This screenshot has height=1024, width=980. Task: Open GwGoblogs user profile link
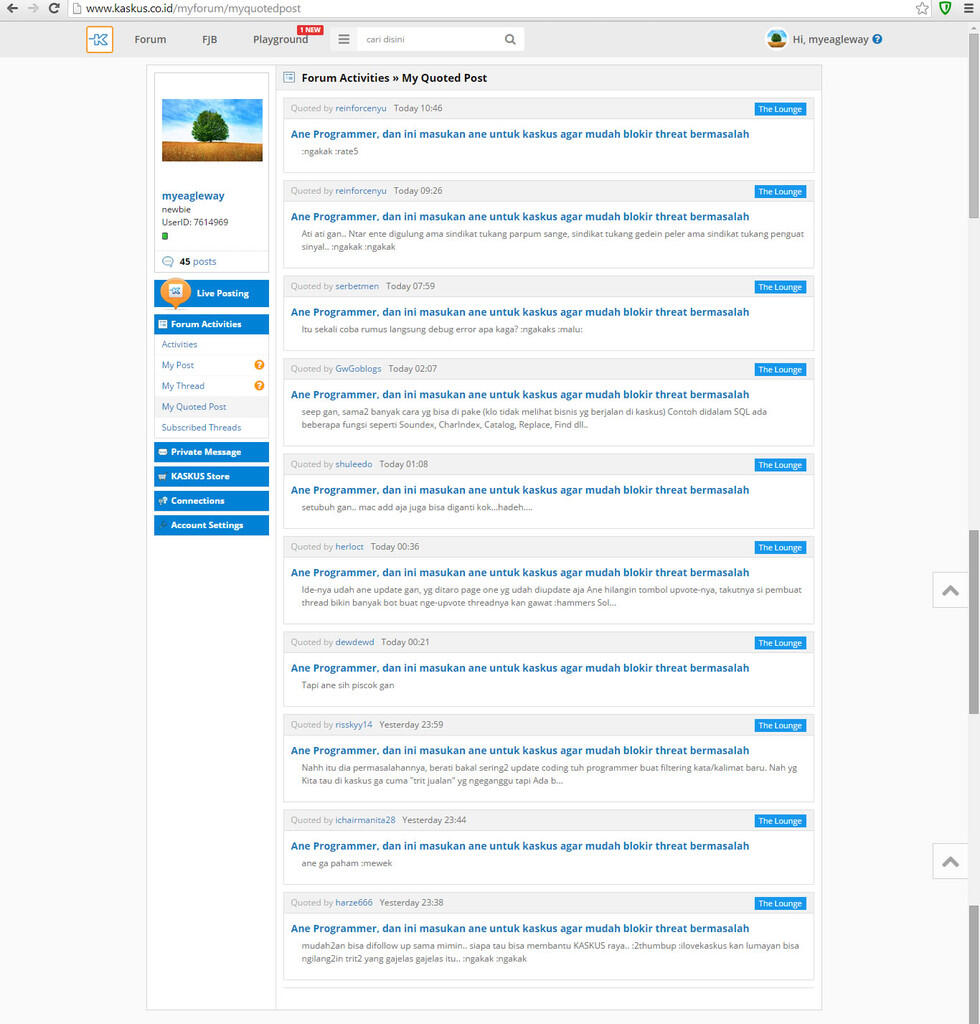[x=358, y=369]
